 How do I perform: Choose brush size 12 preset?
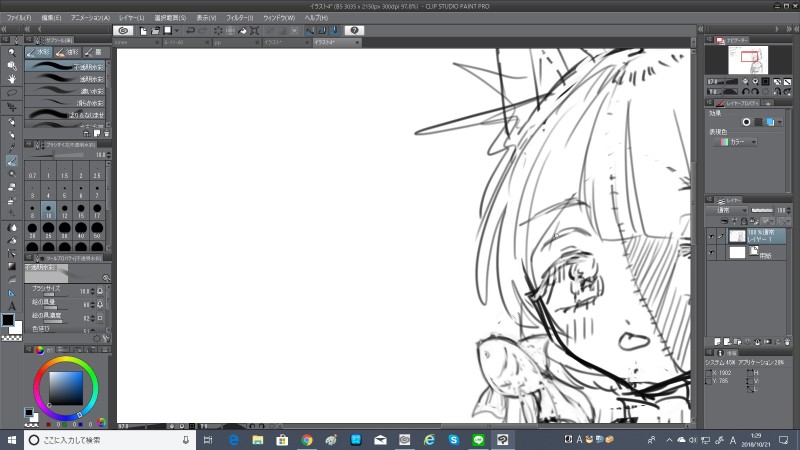64,210
